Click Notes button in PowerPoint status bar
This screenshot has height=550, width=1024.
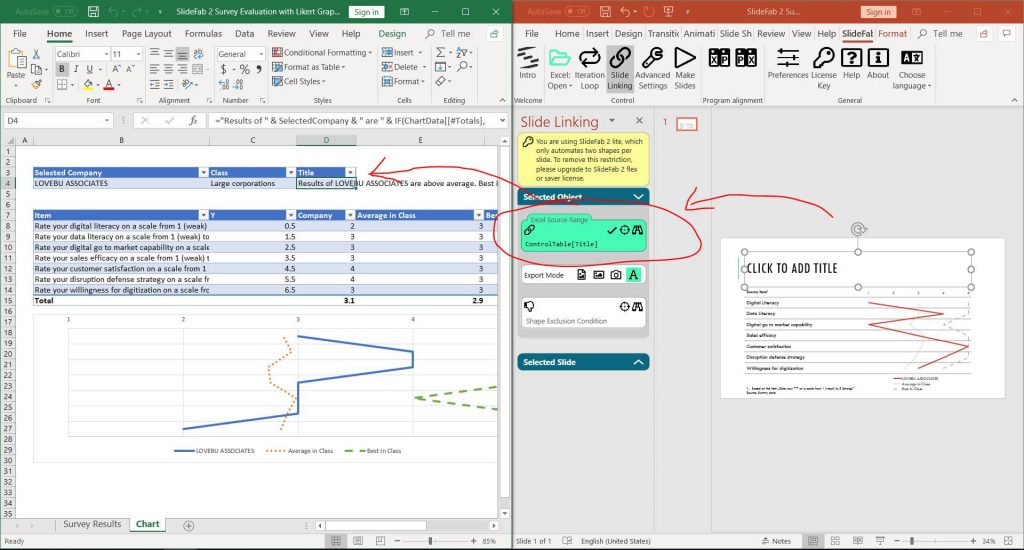pos(776,541)
